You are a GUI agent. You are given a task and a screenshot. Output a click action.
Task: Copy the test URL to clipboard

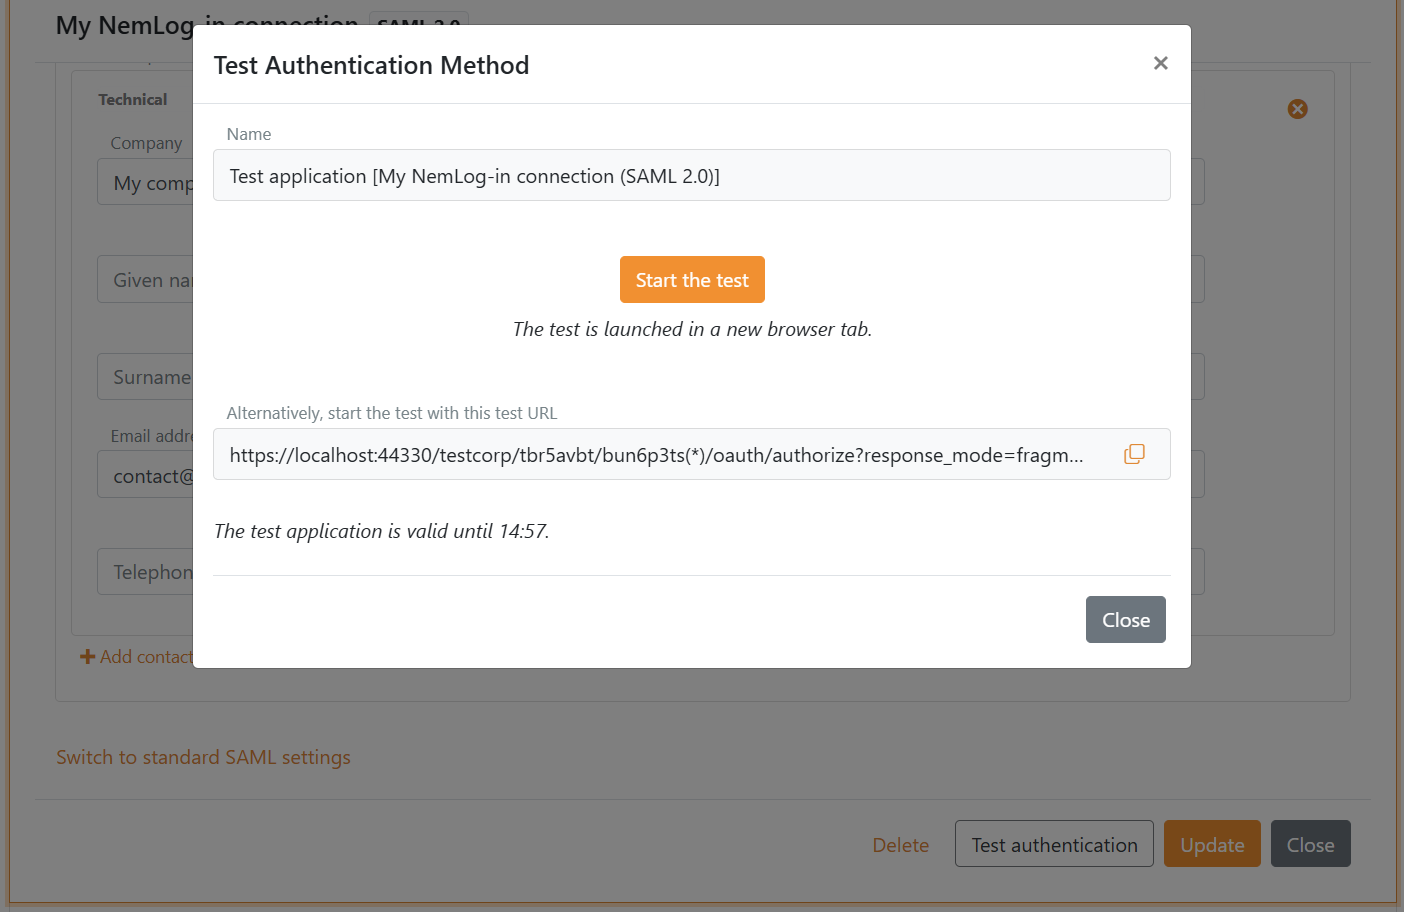(1134, 454)
